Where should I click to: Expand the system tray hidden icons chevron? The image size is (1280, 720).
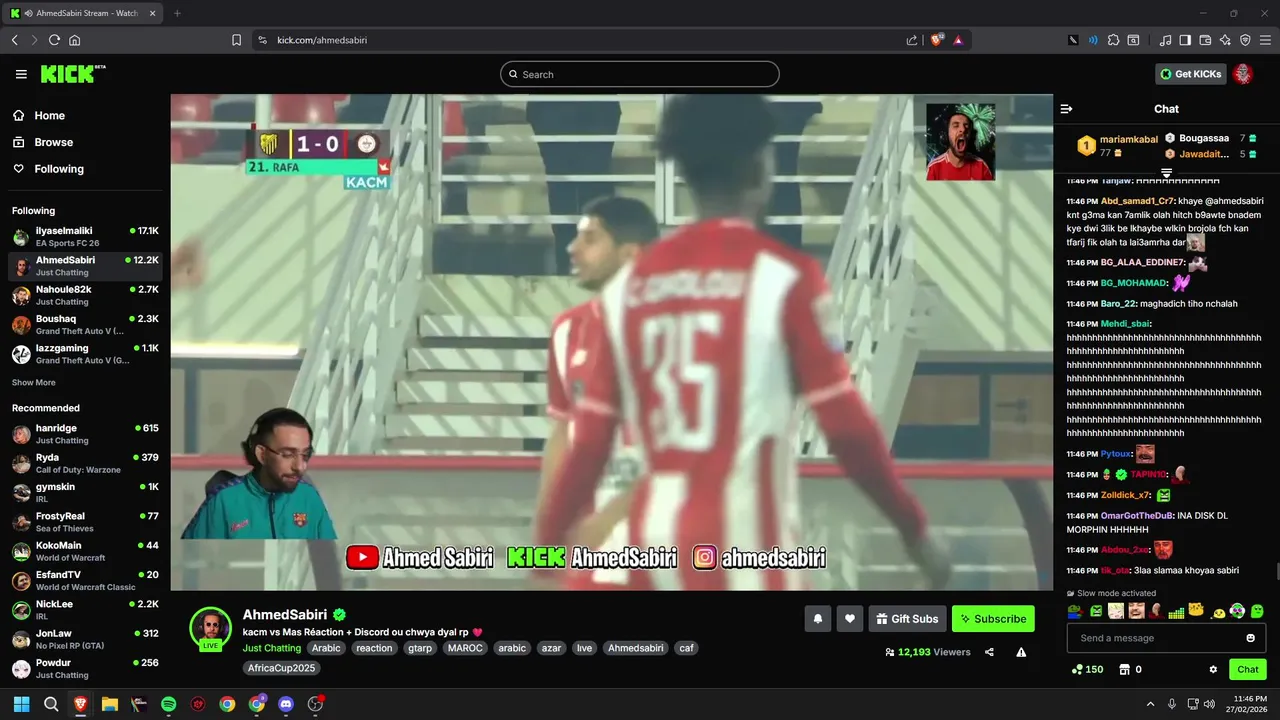point(1150,704)
